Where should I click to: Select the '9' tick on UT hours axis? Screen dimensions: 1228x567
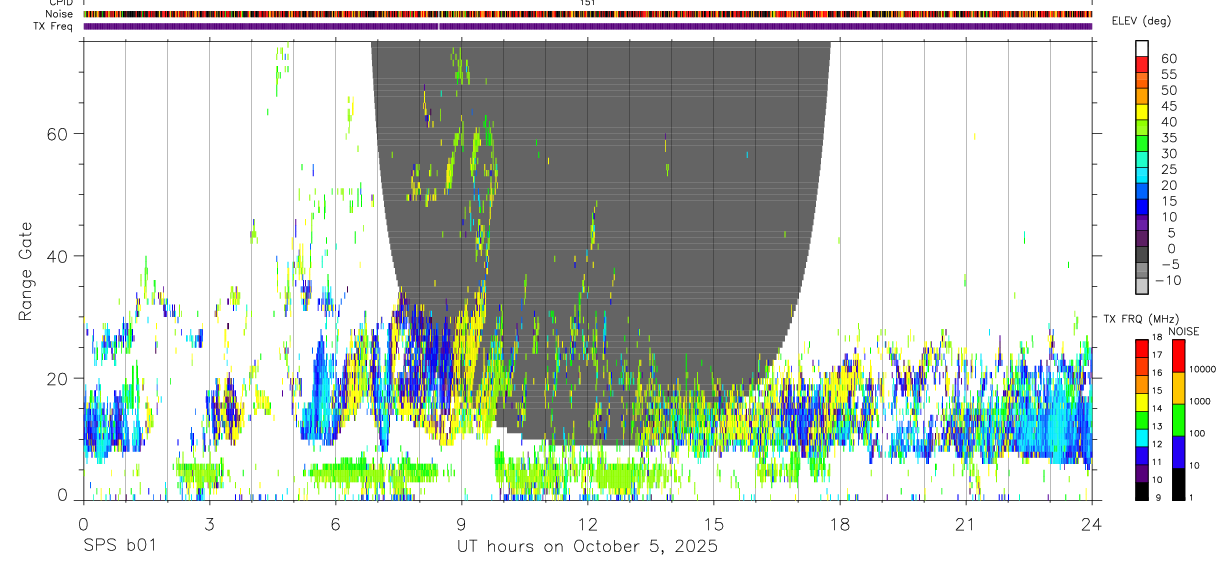(x=461, y=523)
